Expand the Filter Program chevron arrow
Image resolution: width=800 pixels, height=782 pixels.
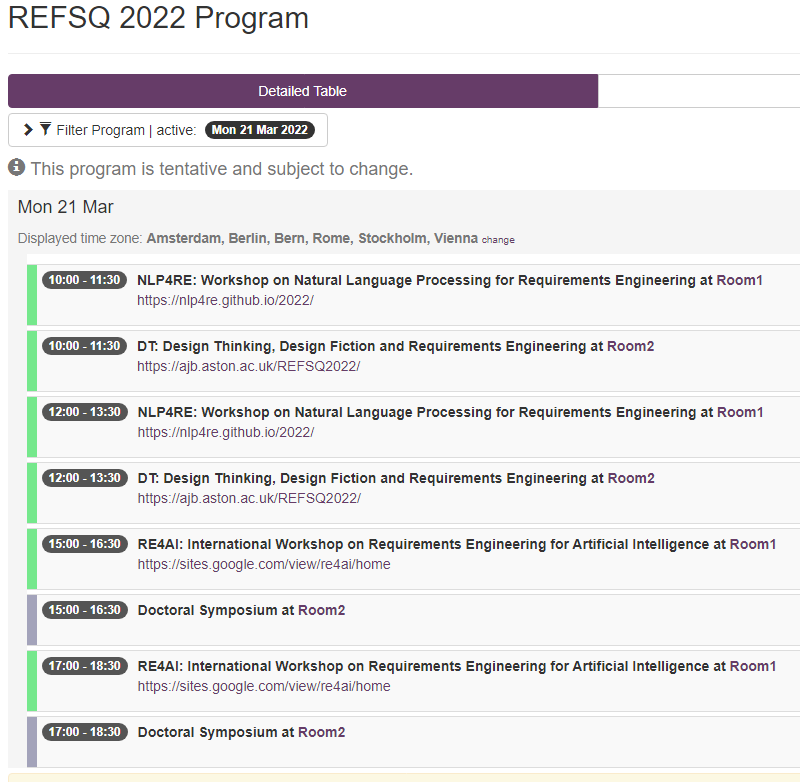(x=28, y=130)
